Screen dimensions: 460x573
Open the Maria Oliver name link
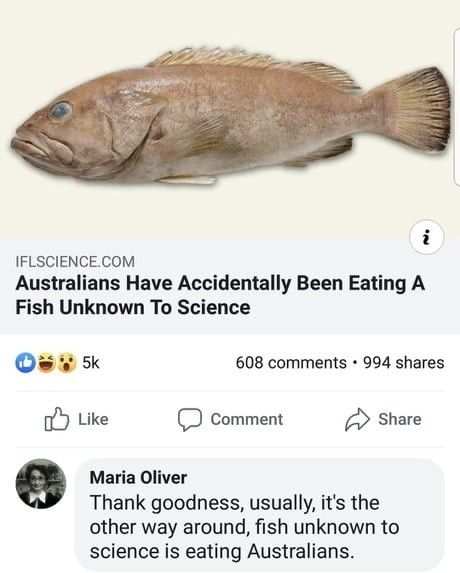[x=138, y=478]
